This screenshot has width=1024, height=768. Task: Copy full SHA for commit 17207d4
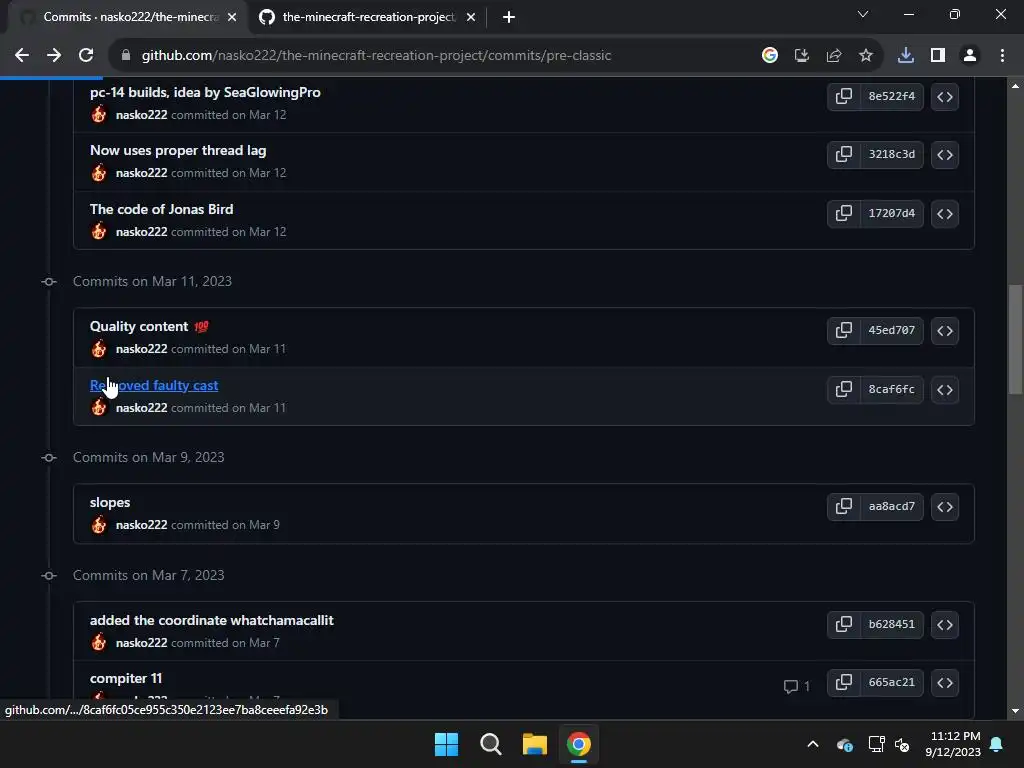pyautogui.click(x=843, y=214)
